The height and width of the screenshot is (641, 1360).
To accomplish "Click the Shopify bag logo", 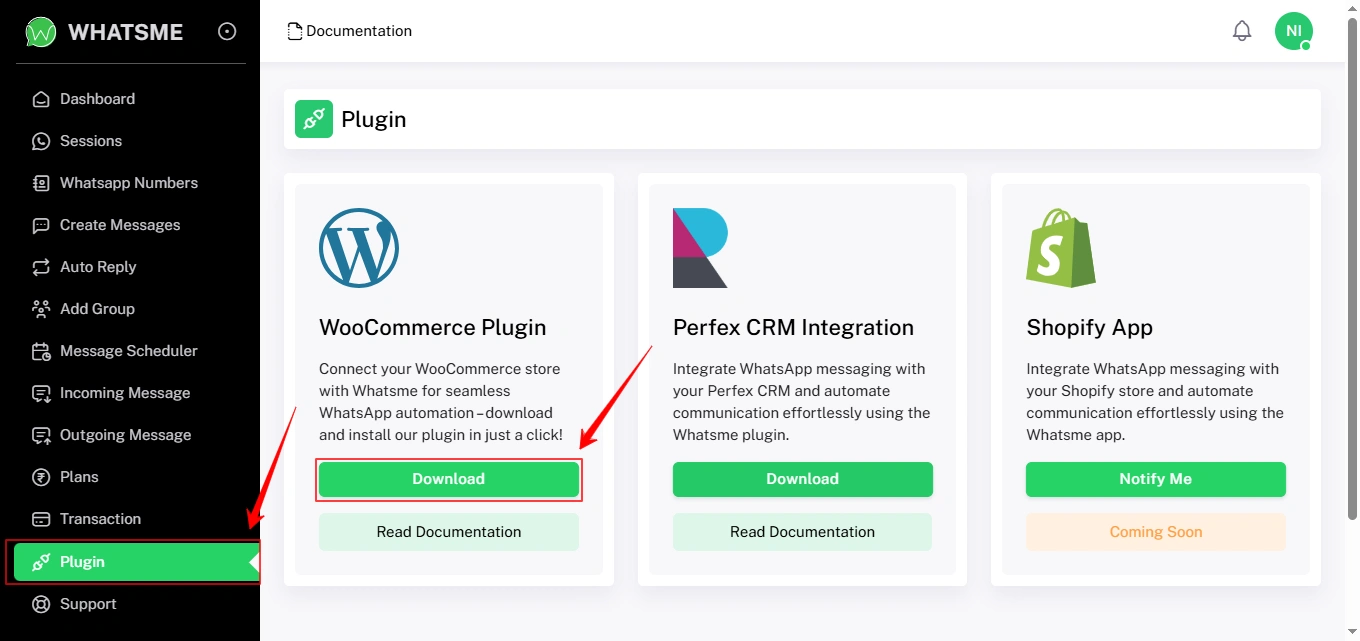I will point(1060,248).
